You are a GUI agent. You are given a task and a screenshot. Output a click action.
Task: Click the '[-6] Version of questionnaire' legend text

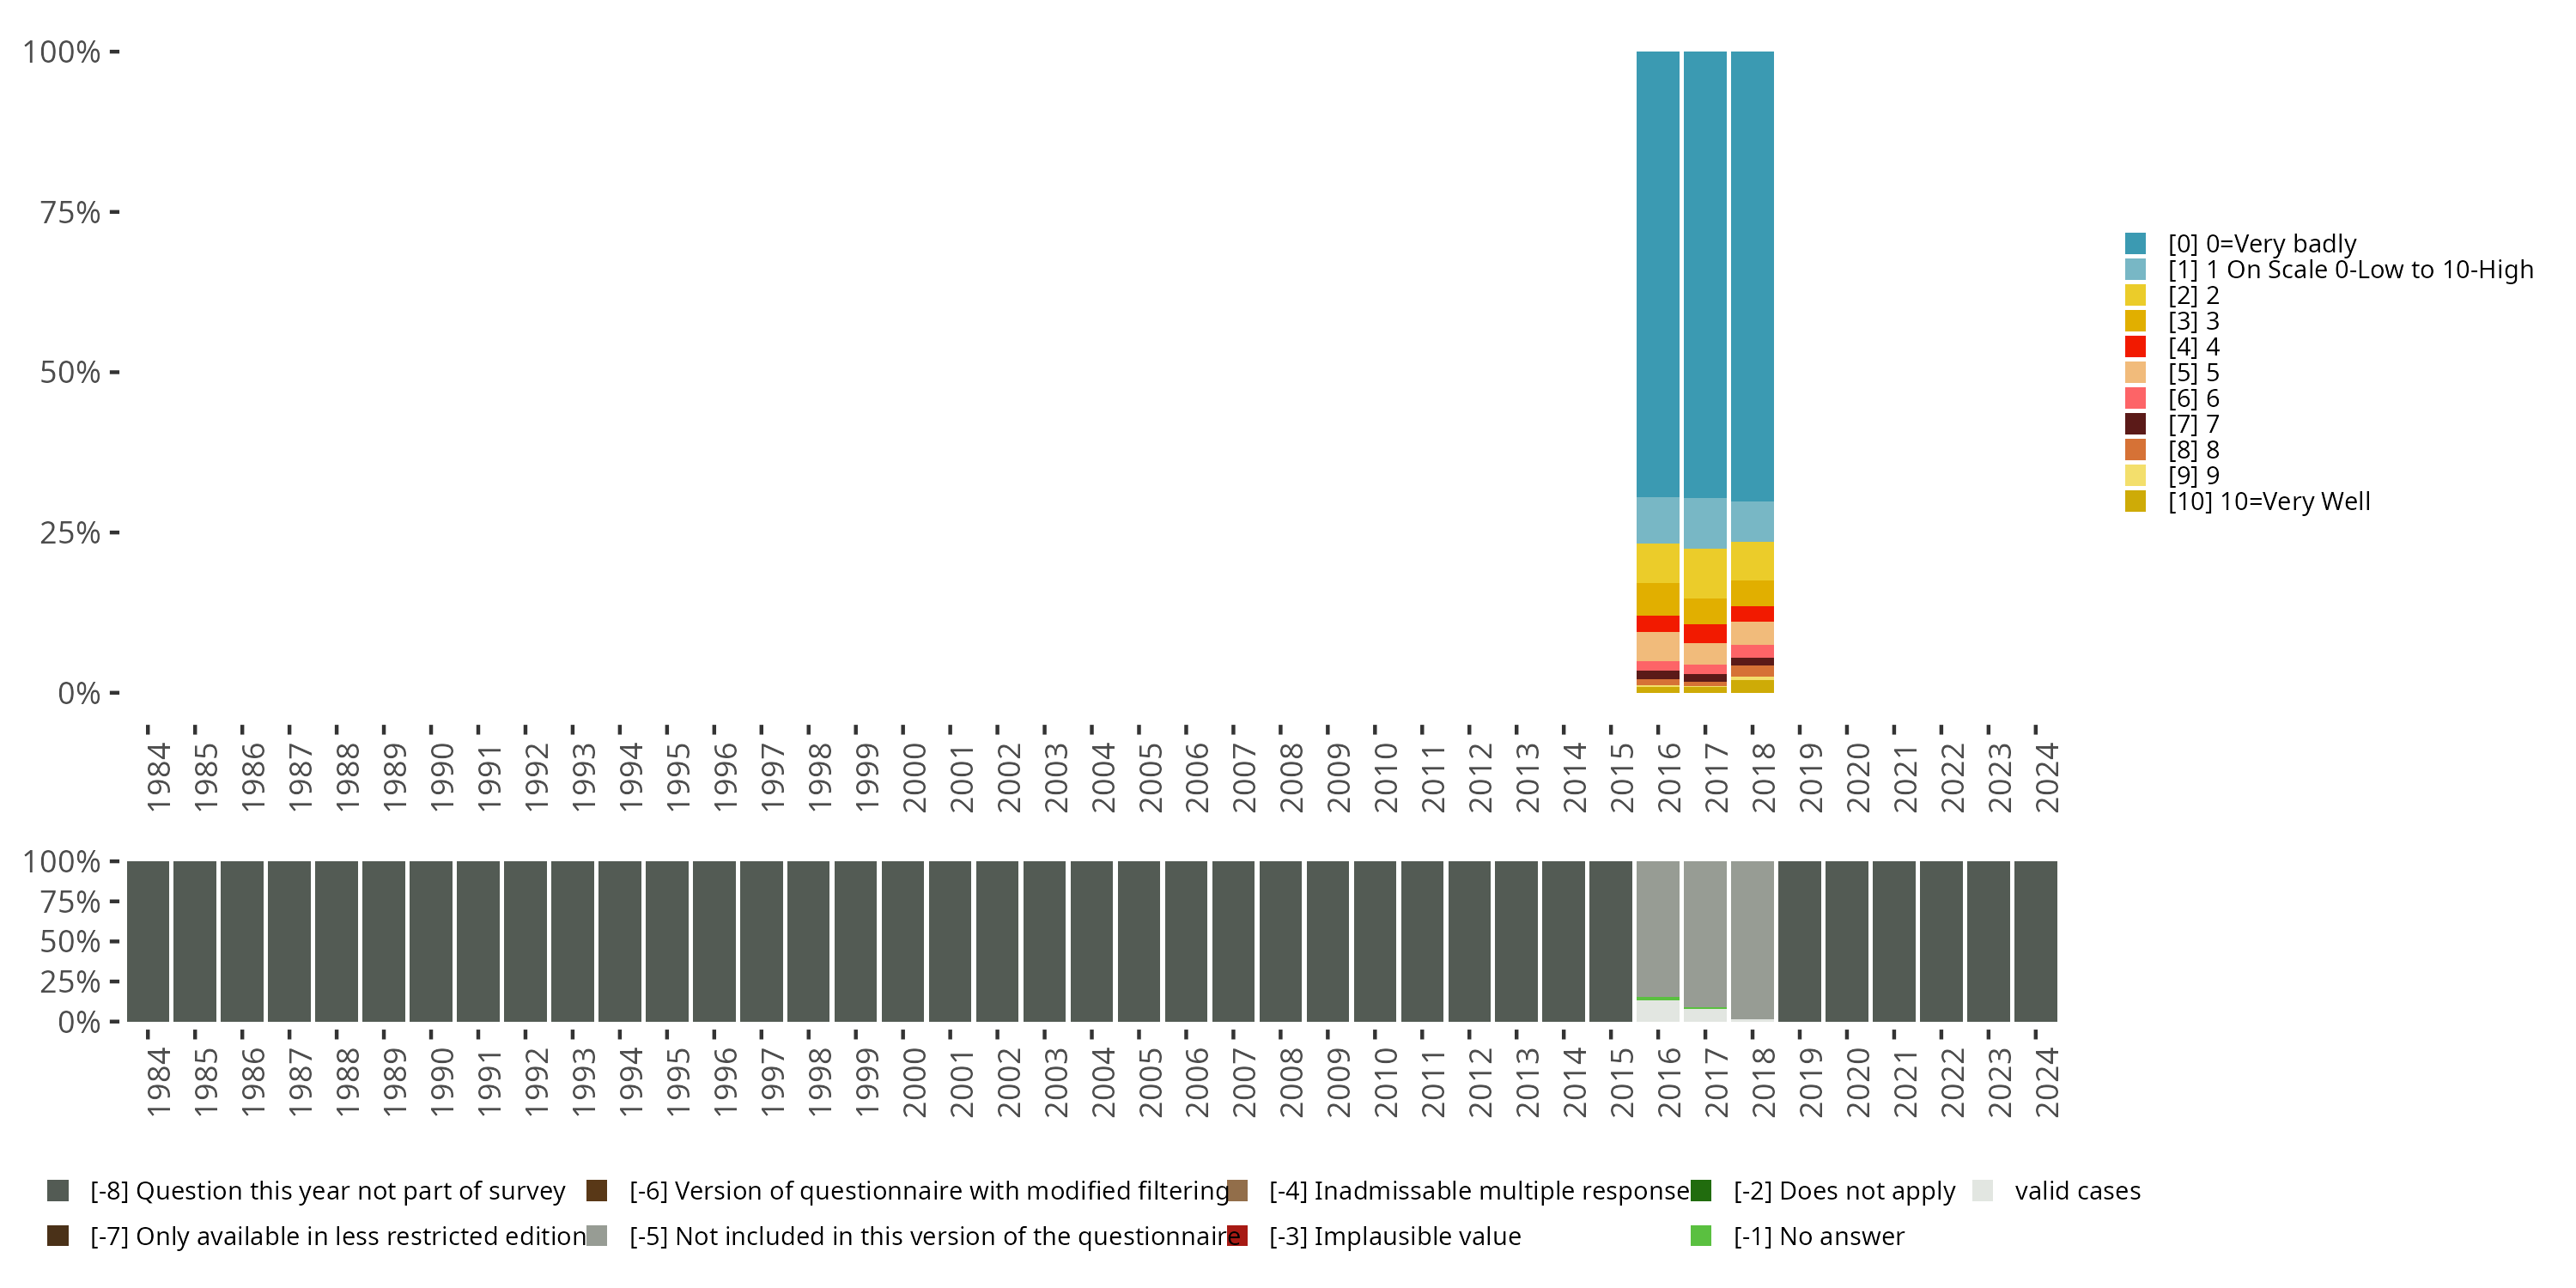(x=928, y=1191)
